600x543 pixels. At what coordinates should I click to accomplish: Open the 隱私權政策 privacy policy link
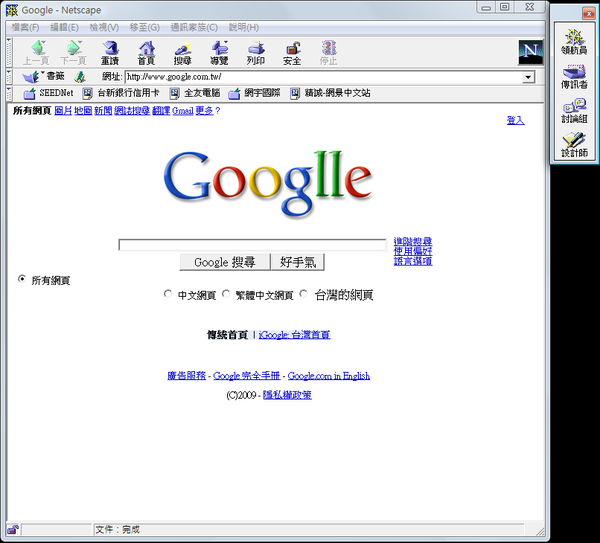click(287, 395)
